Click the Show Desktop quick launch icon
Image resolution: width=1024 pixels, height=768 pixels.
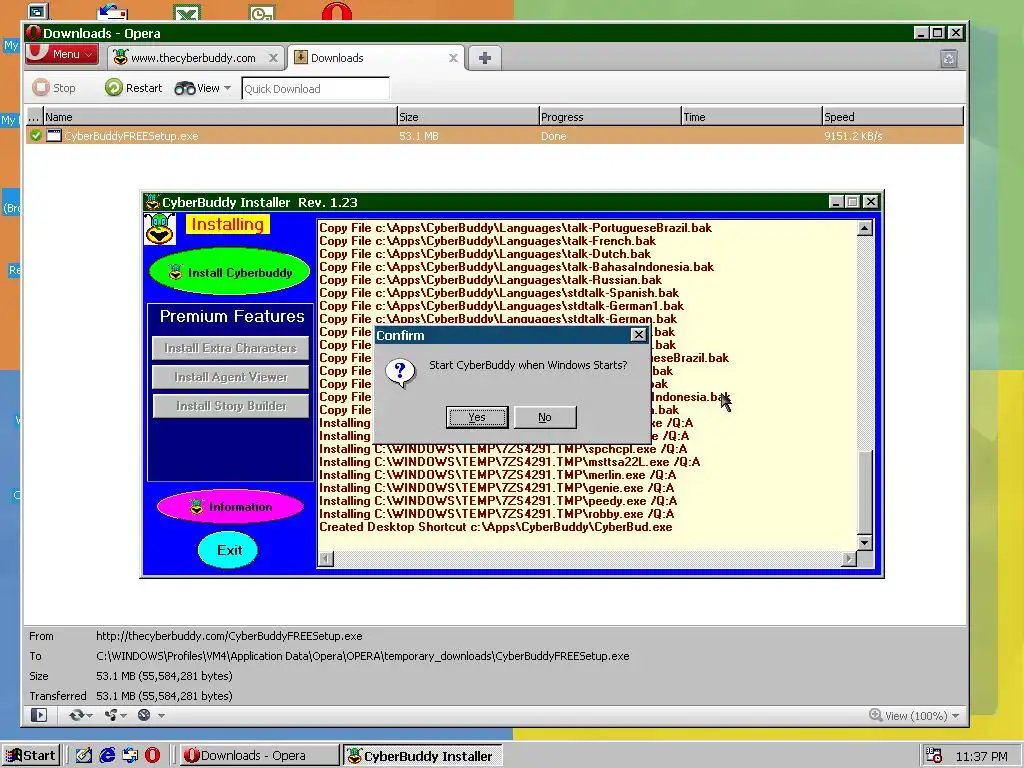[x=84, y=756]
